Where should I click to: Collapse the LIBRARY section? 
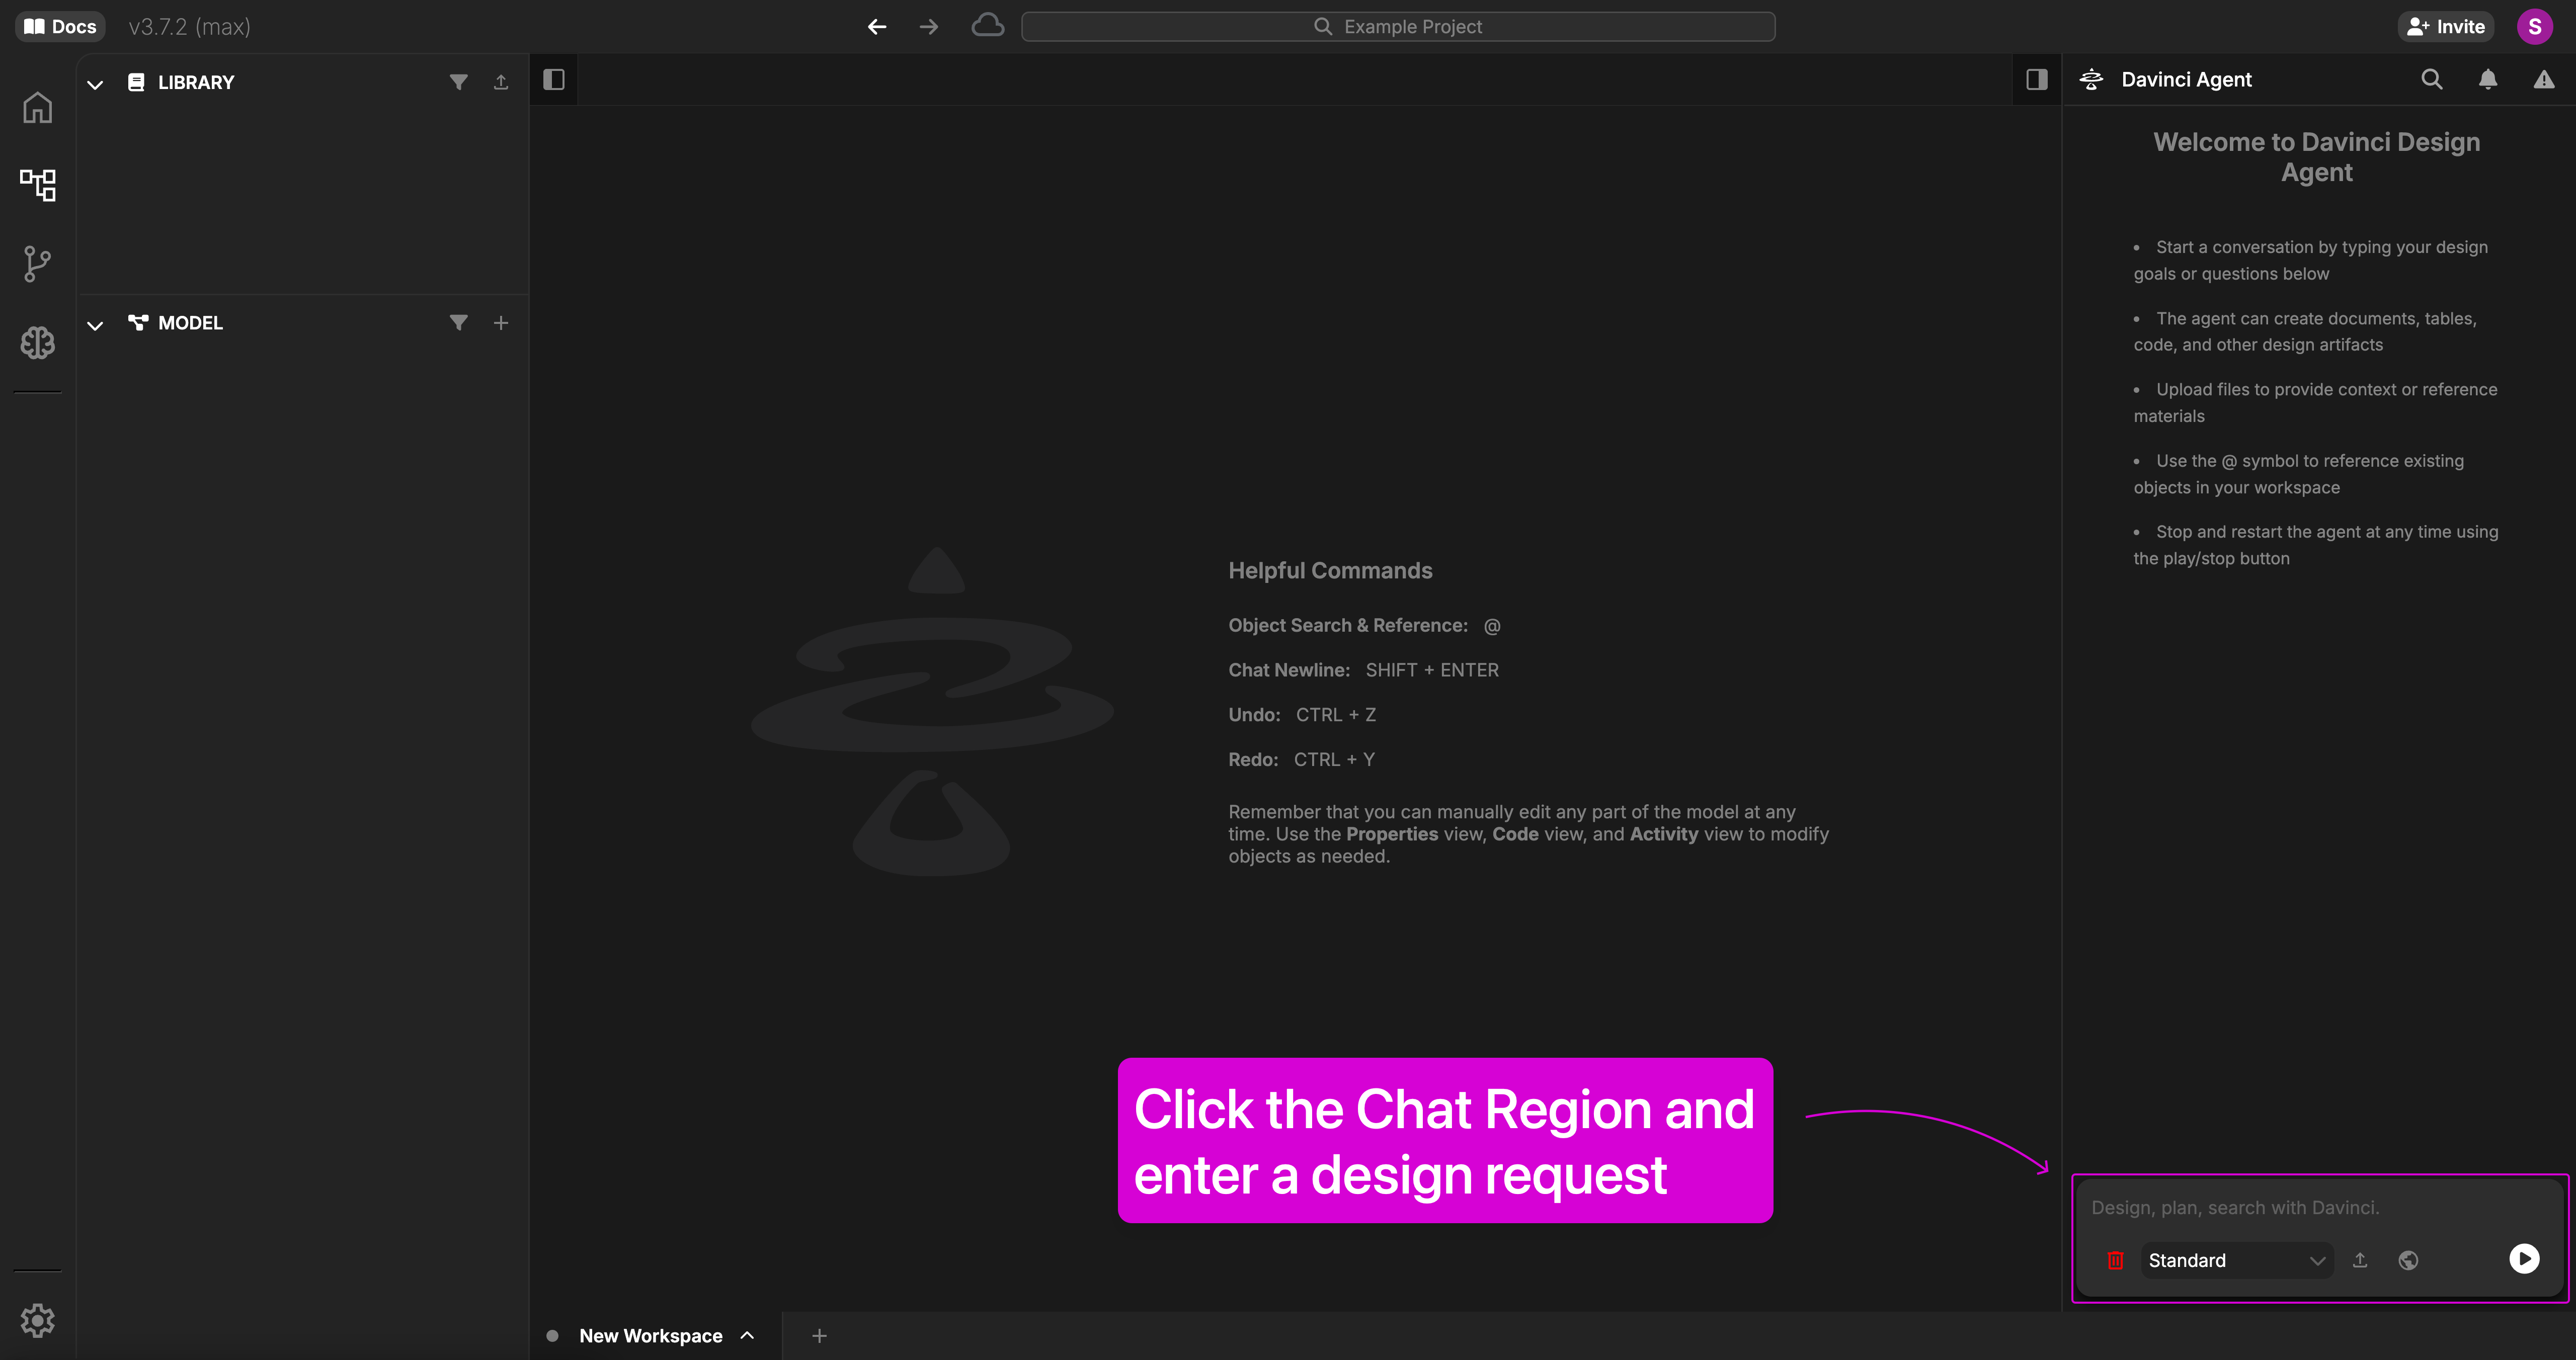pyautogui.click(x=95, y=84)
